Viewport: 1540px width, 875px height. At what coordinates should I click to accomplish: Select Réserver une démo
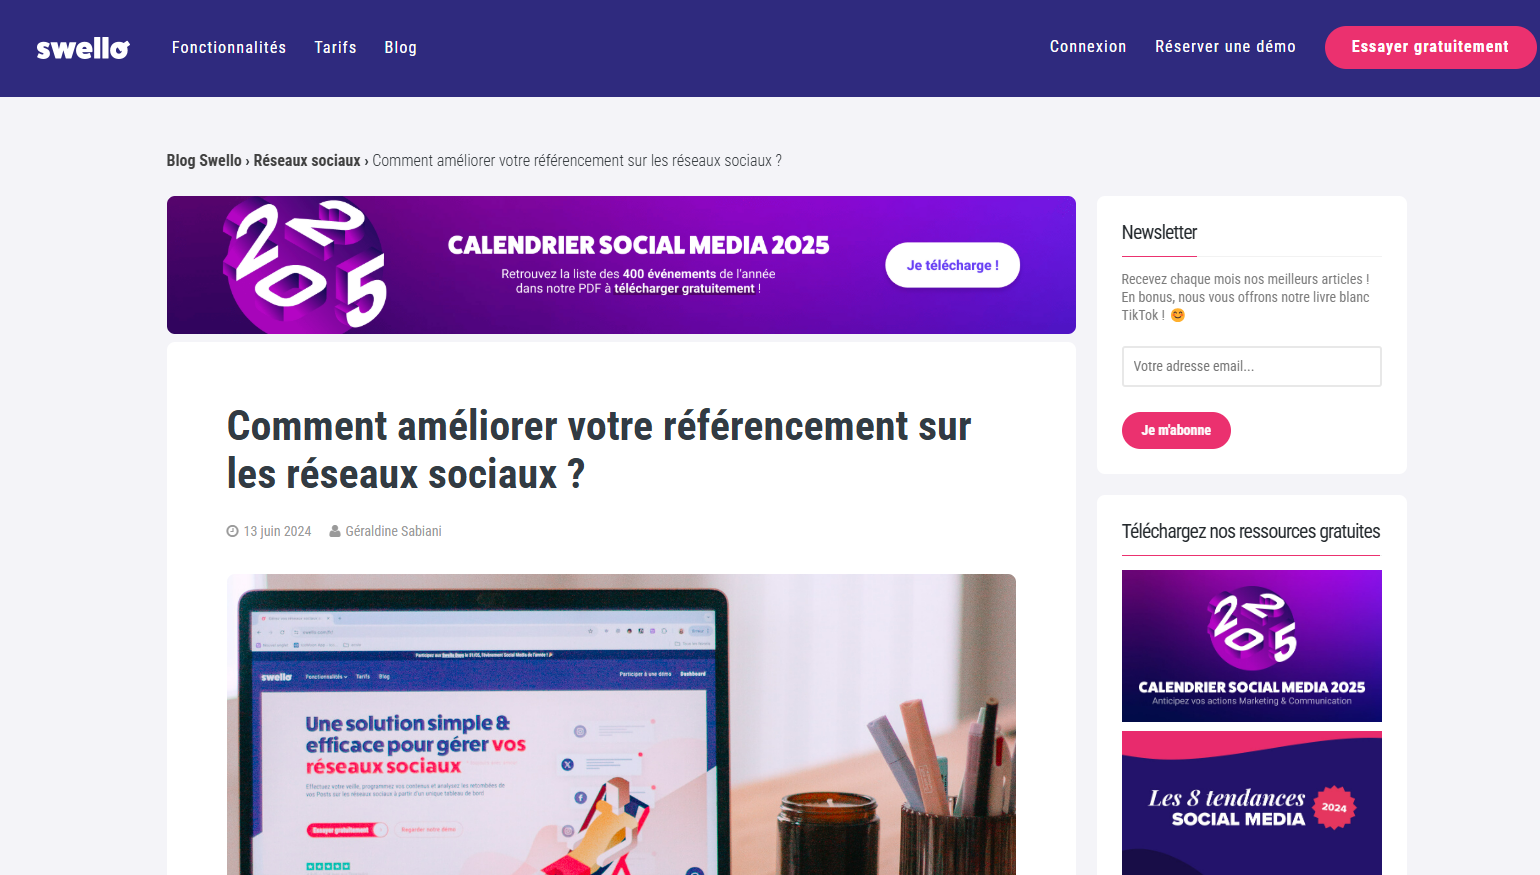coord(1225,46)
